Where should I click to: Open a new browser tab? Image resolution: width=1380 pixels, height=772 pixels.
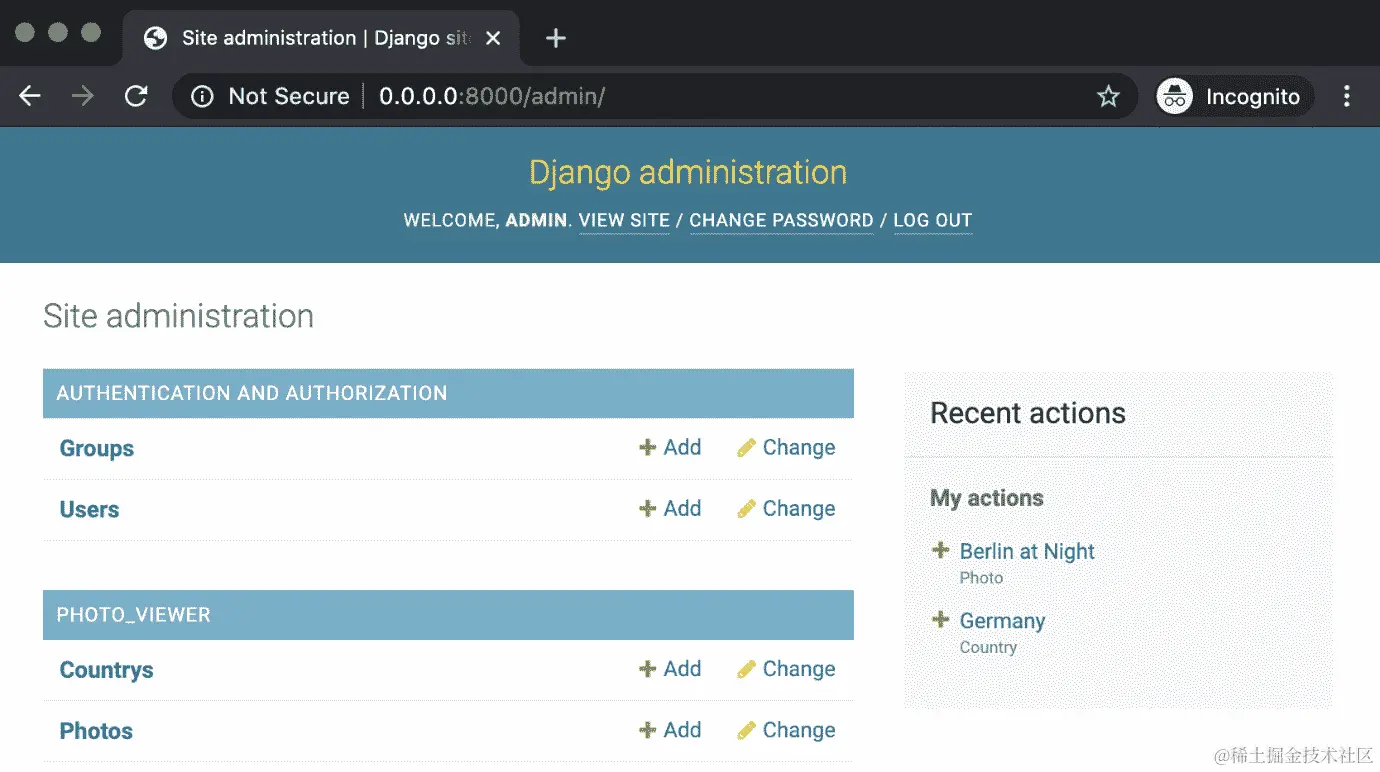556,38
